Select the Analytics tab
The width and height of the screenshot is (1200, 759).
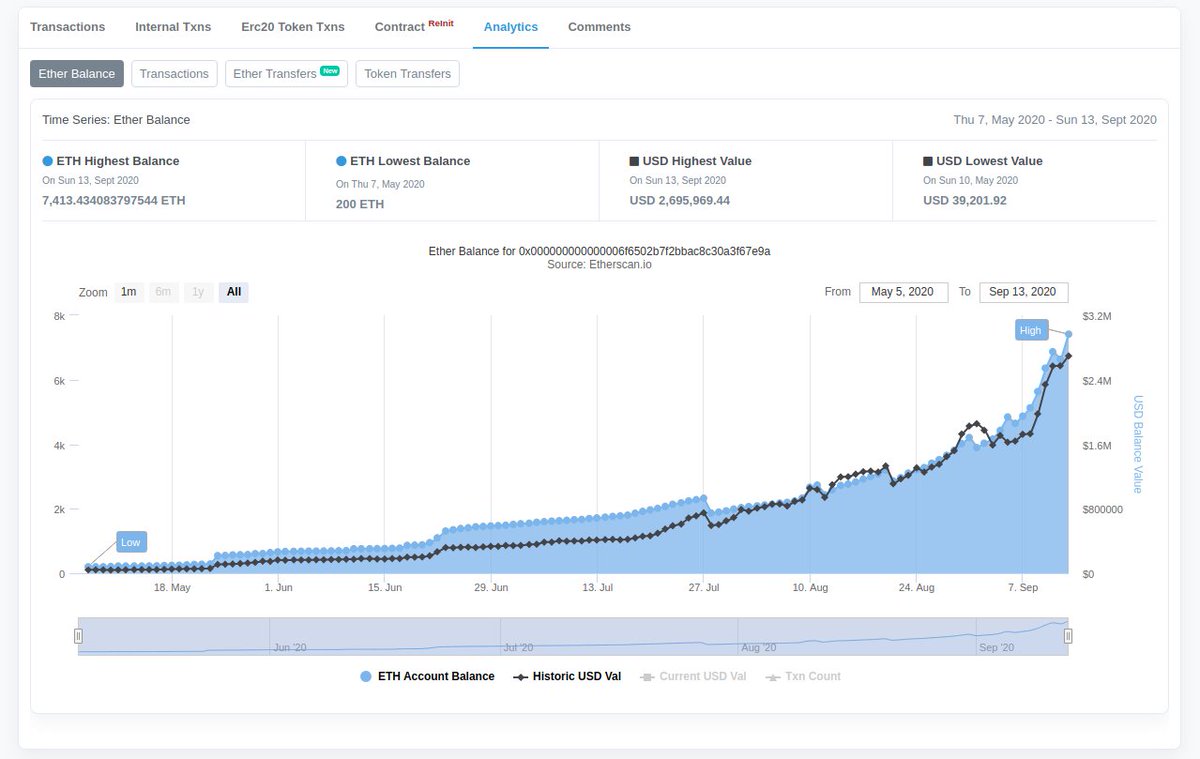511,27
